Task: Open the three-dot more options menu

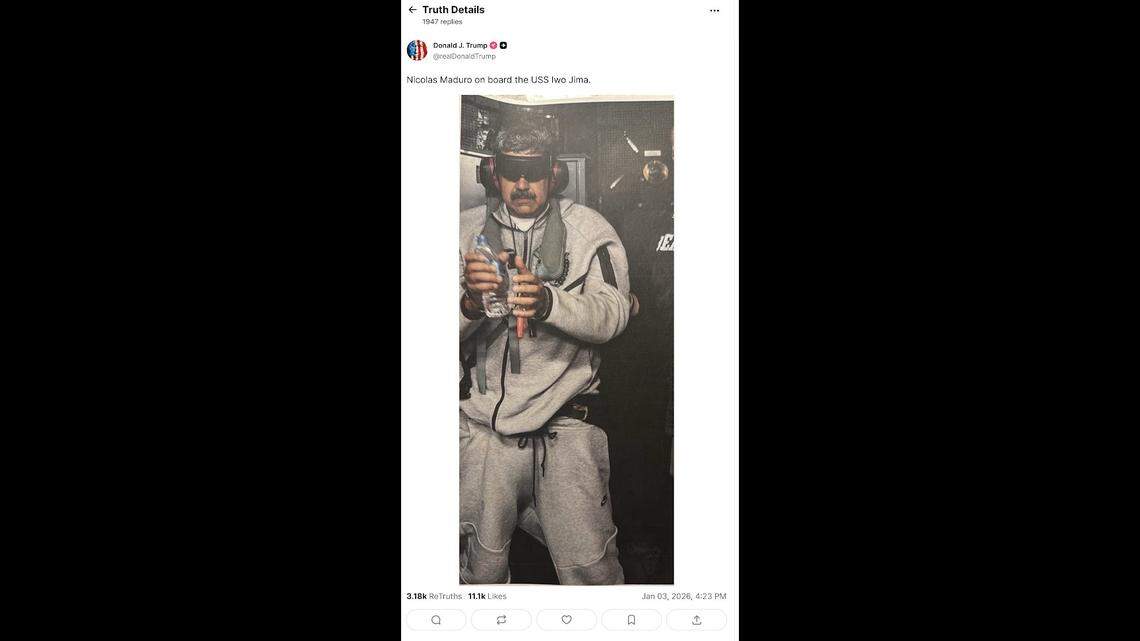Action: coord(715,11)
